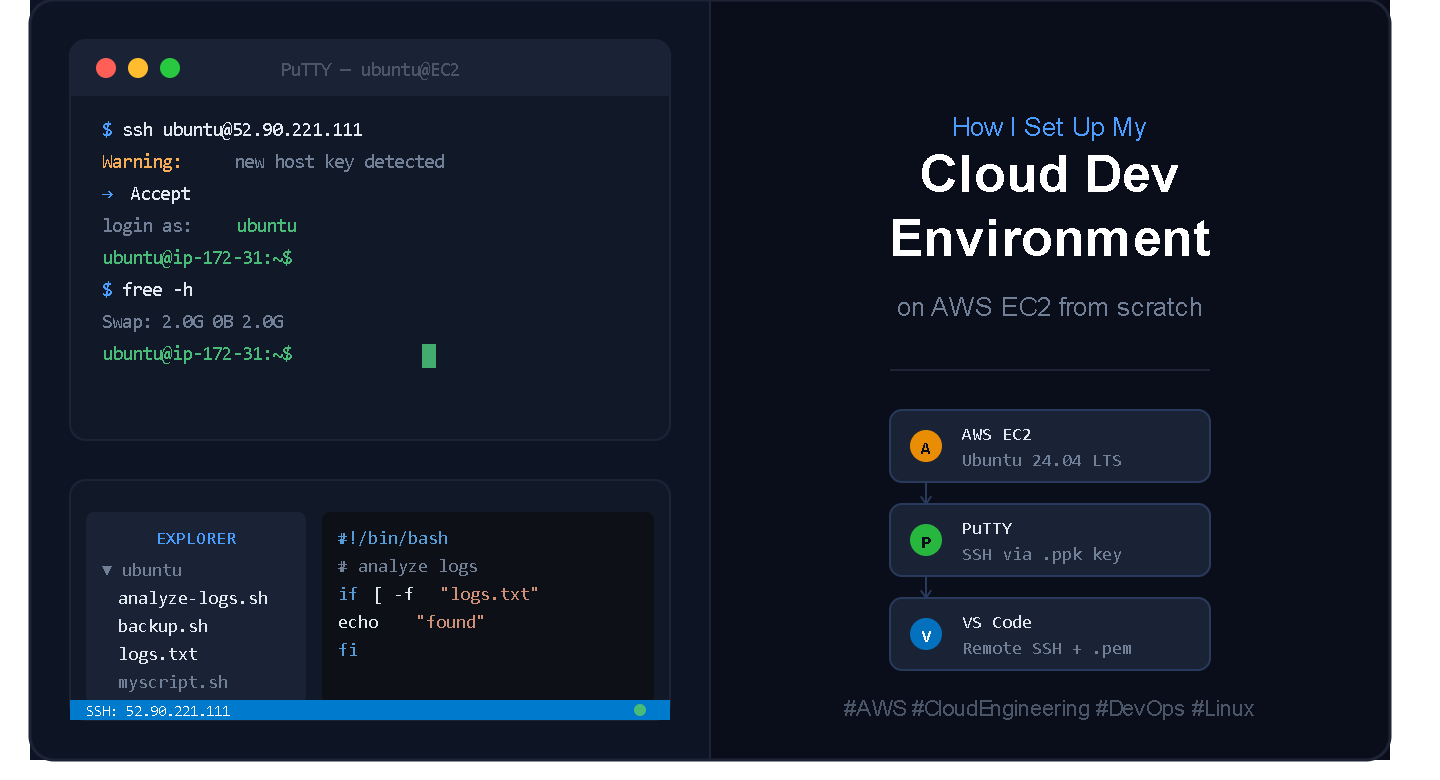Click 'SSH: 52.90.221.111' in status bar
The image size is (1440, 780).
click(x=158, y=711)
